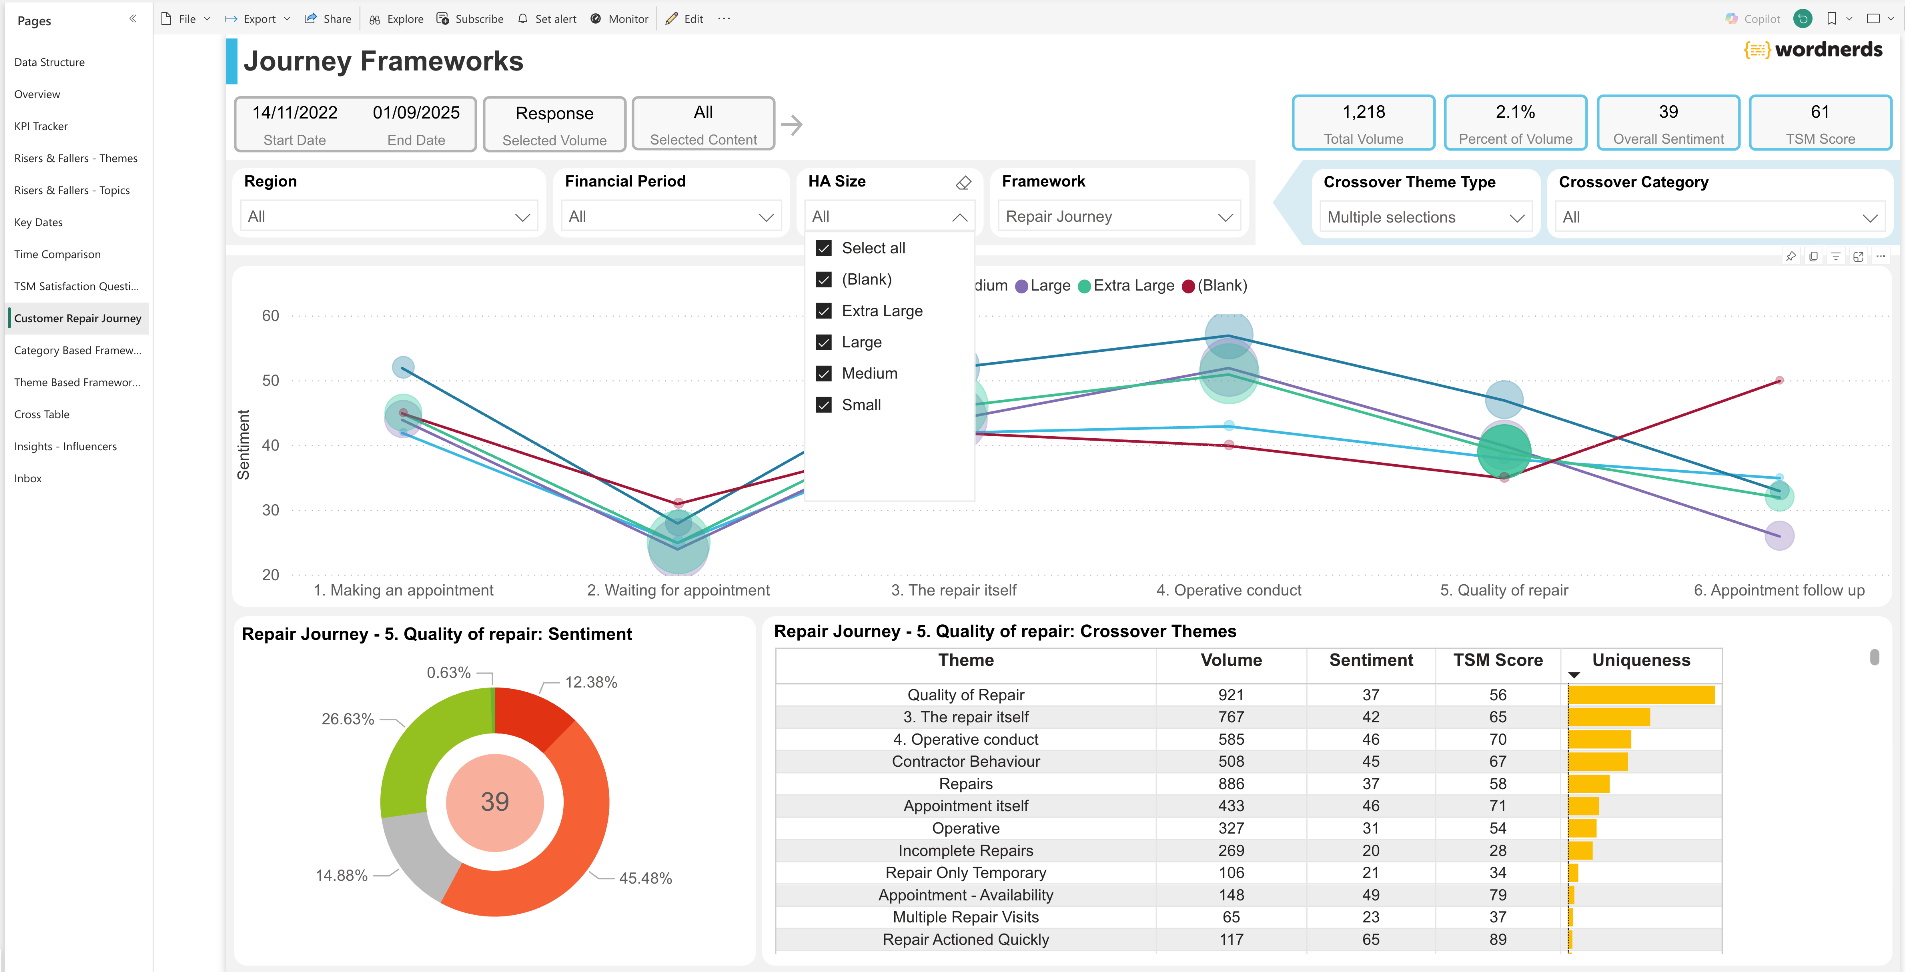Click the copy visual icon above chart
1905x972 pixels.
pos(1813,257)
